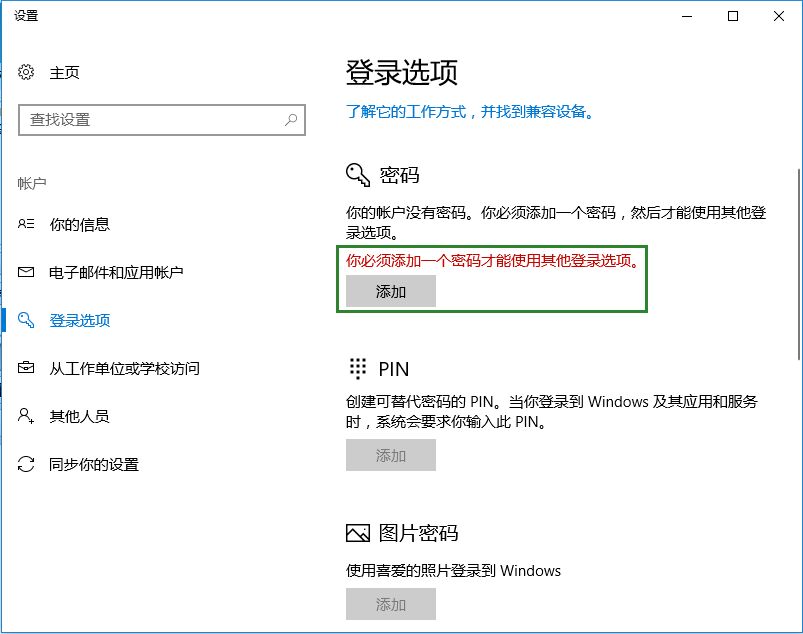Open 其他人员 page
The image size is (803, 634).
click(x=79, y=416)
